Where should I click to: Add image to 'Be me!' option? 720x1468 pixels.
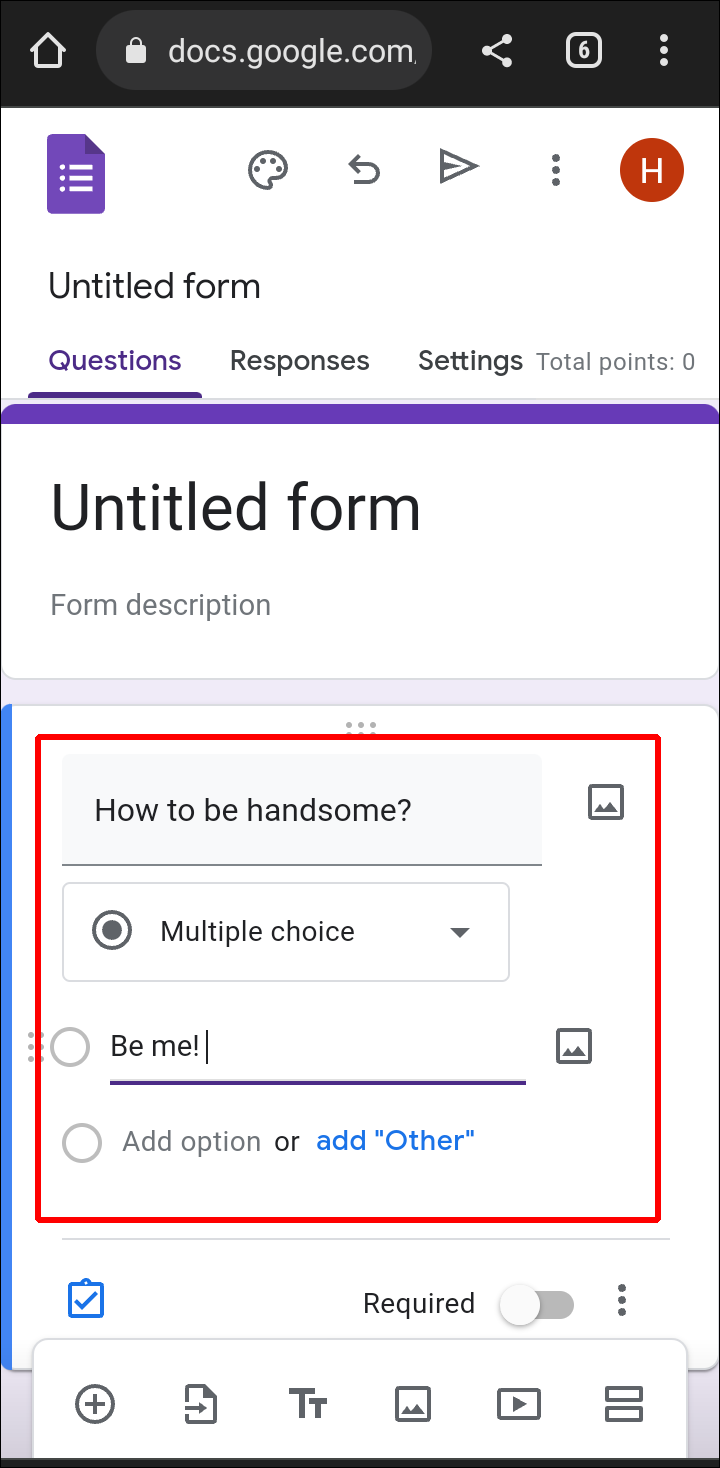(x=574, y=1046)
